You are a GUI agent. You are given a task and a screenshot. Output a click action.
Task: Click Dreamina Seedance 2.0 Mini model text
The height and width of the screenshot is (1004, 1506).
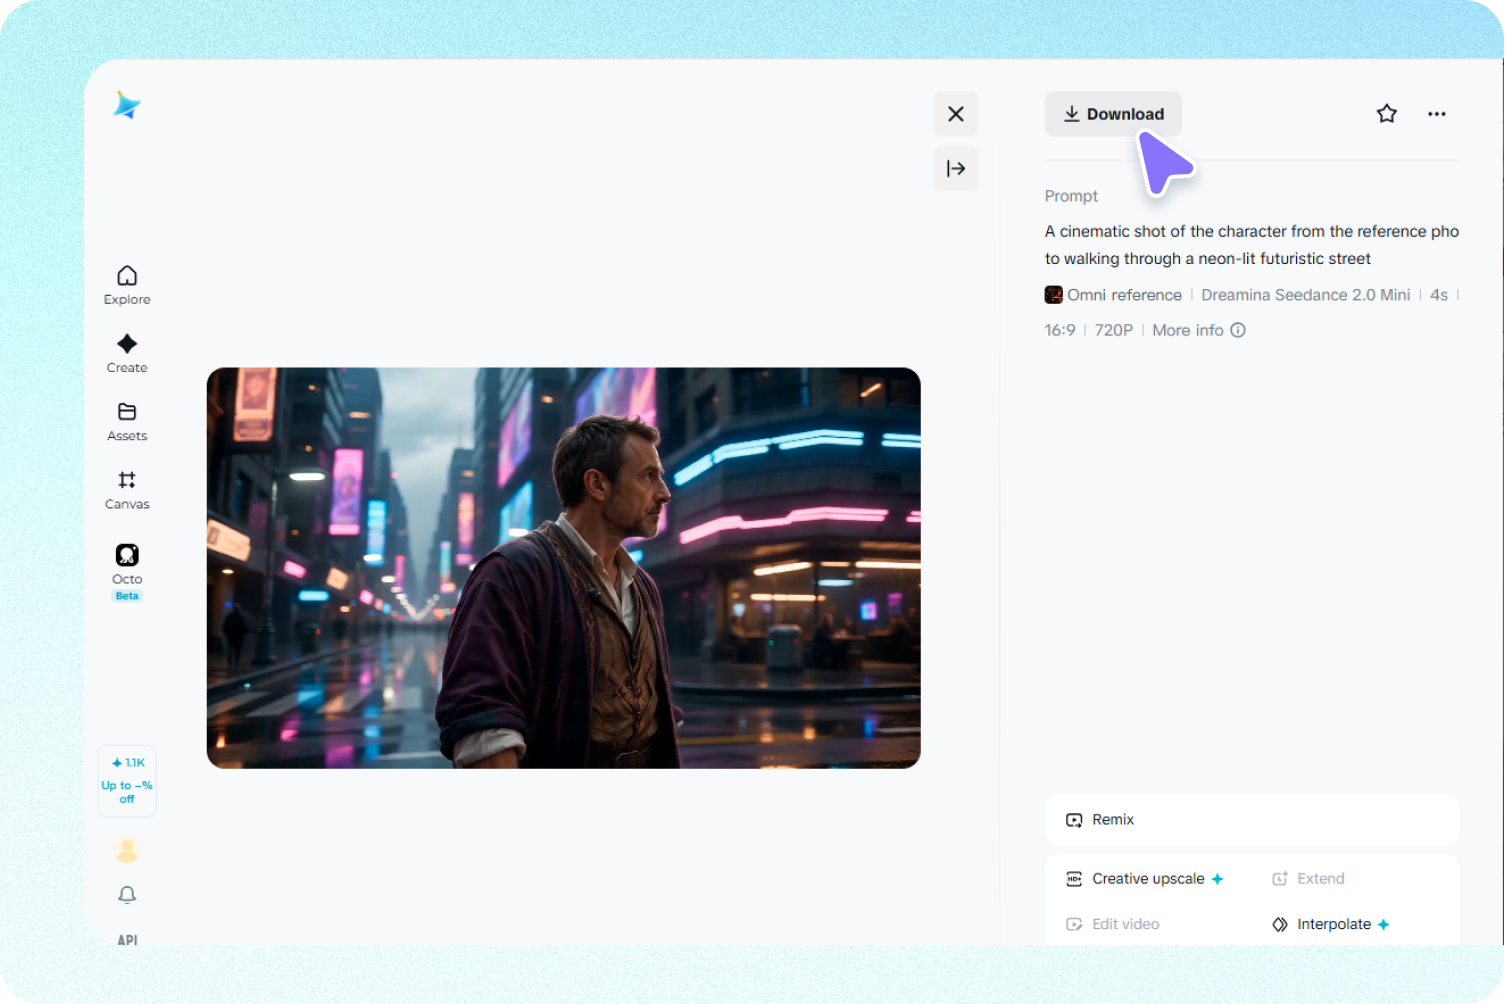pos(1305,295)
